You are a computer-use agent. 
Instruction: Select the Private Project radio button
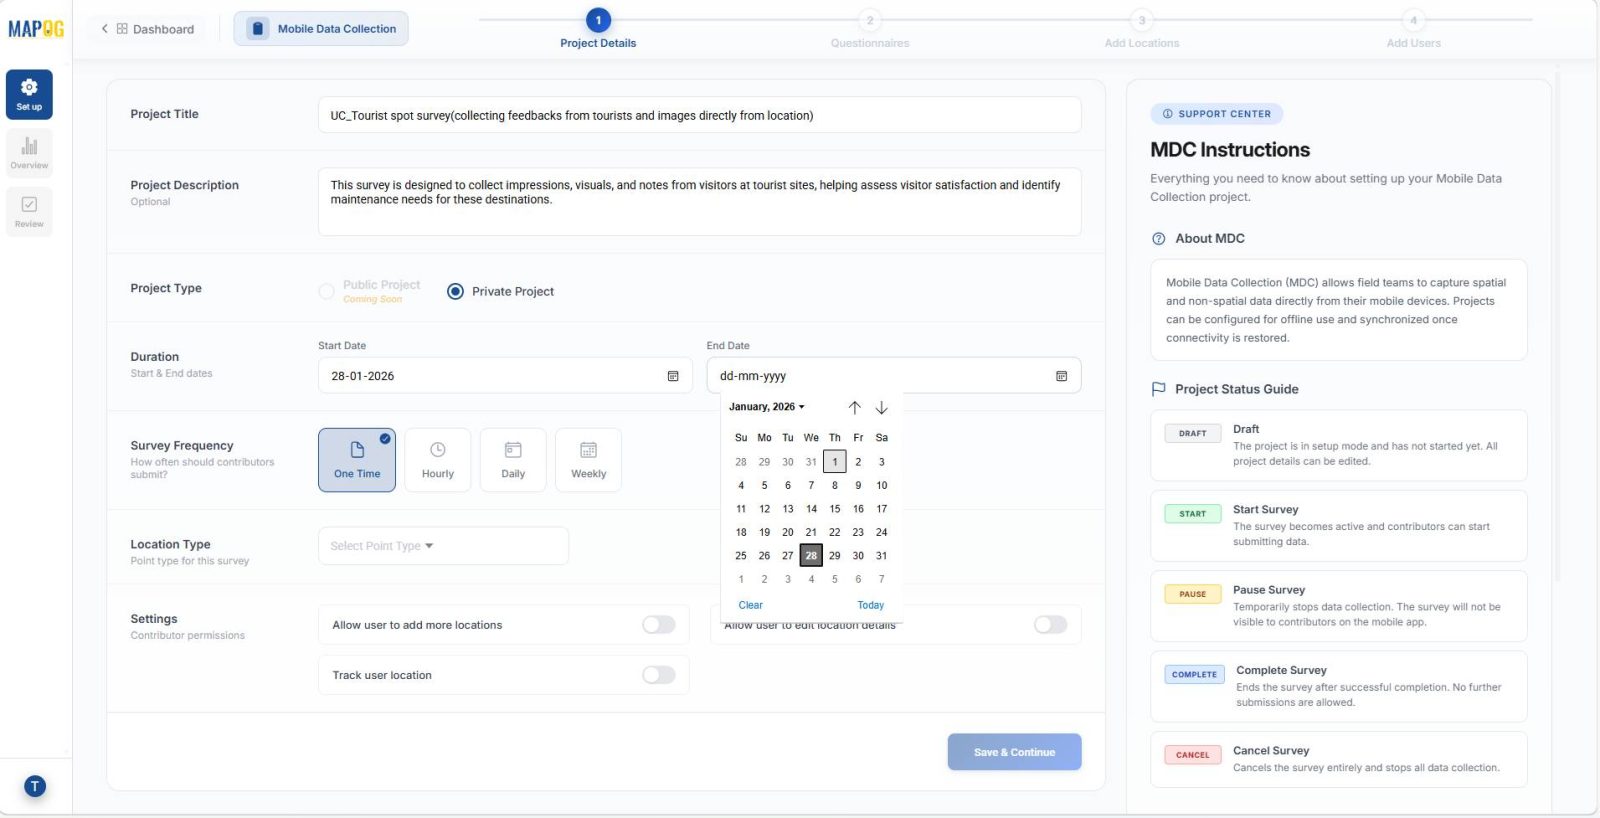tap(455, 291)
